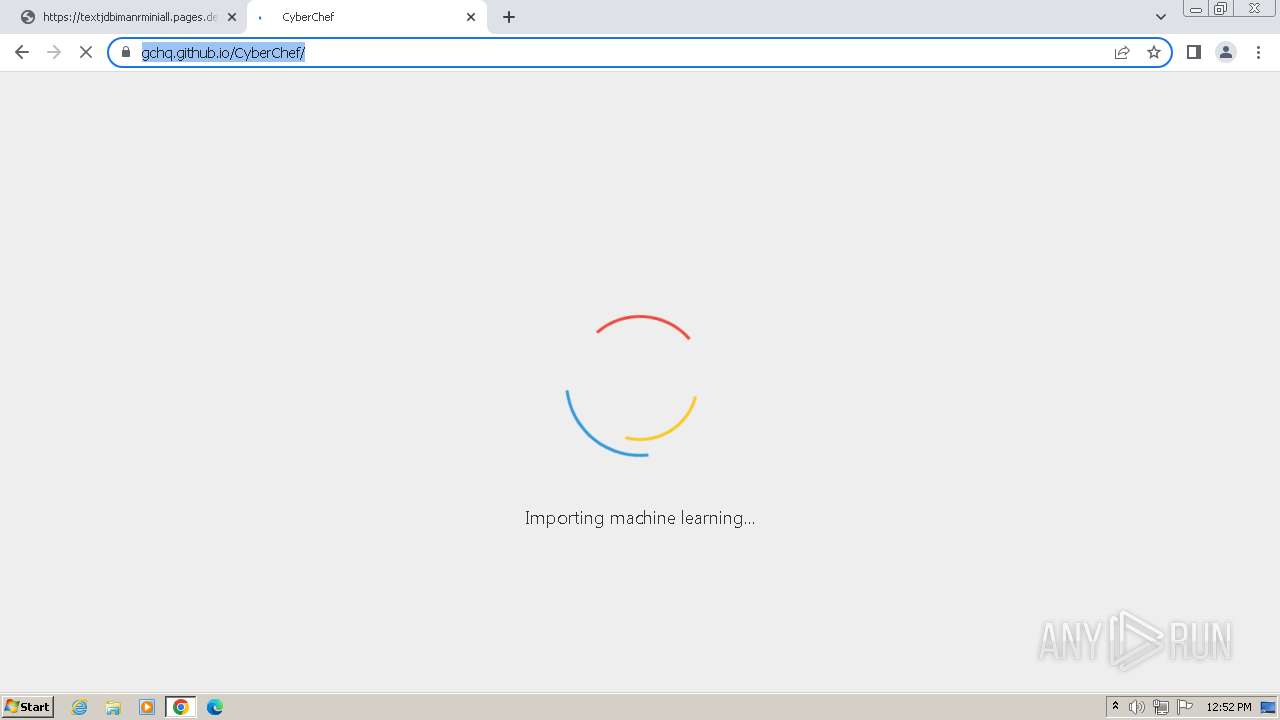Image resolution: width=1280 pixels, height=720 pixels.
Task: Open the Action Center flag icon
Action: click(x=1185, y=707)
